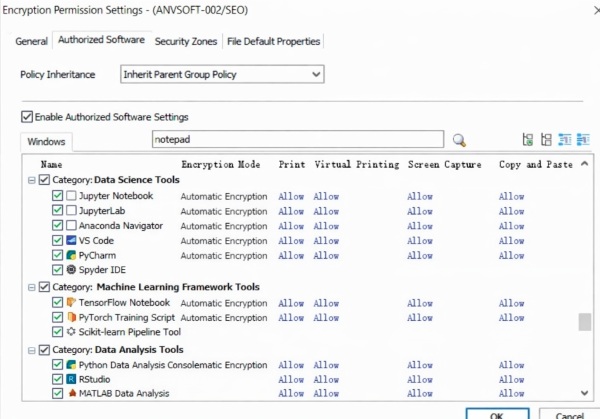Image resolution: width=600 pixels, height=419 pixels.
Task: Select the MATLAB Data Analysis icon
Action: coord(72,393)
